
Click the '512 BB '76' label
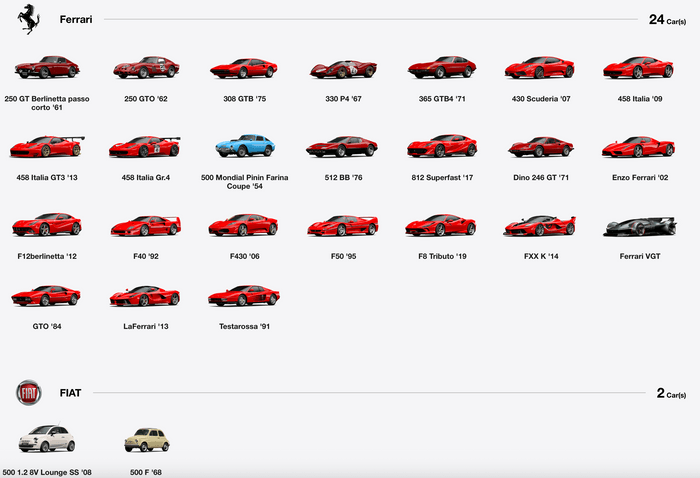(343, 177)
